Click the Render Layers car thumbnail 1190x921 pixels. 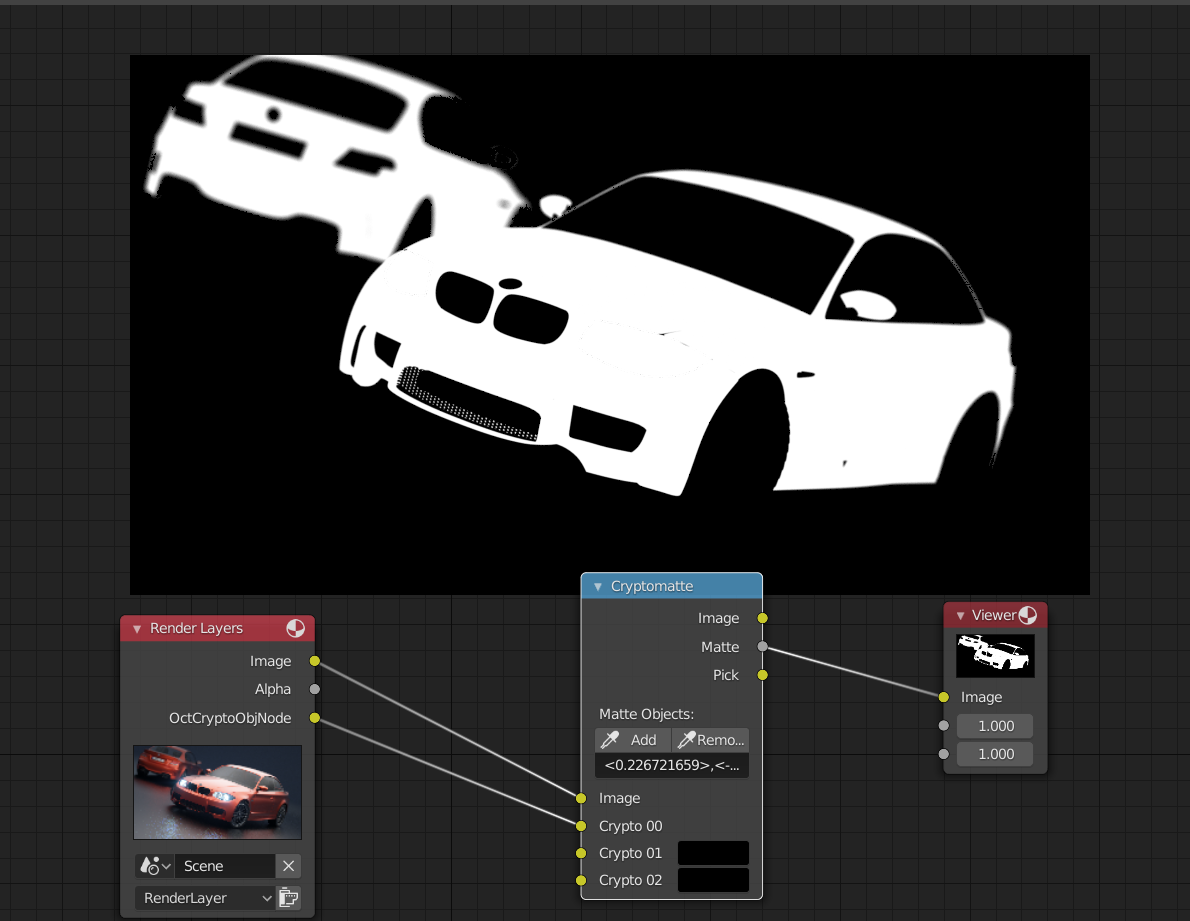click(x=218, y=792)
